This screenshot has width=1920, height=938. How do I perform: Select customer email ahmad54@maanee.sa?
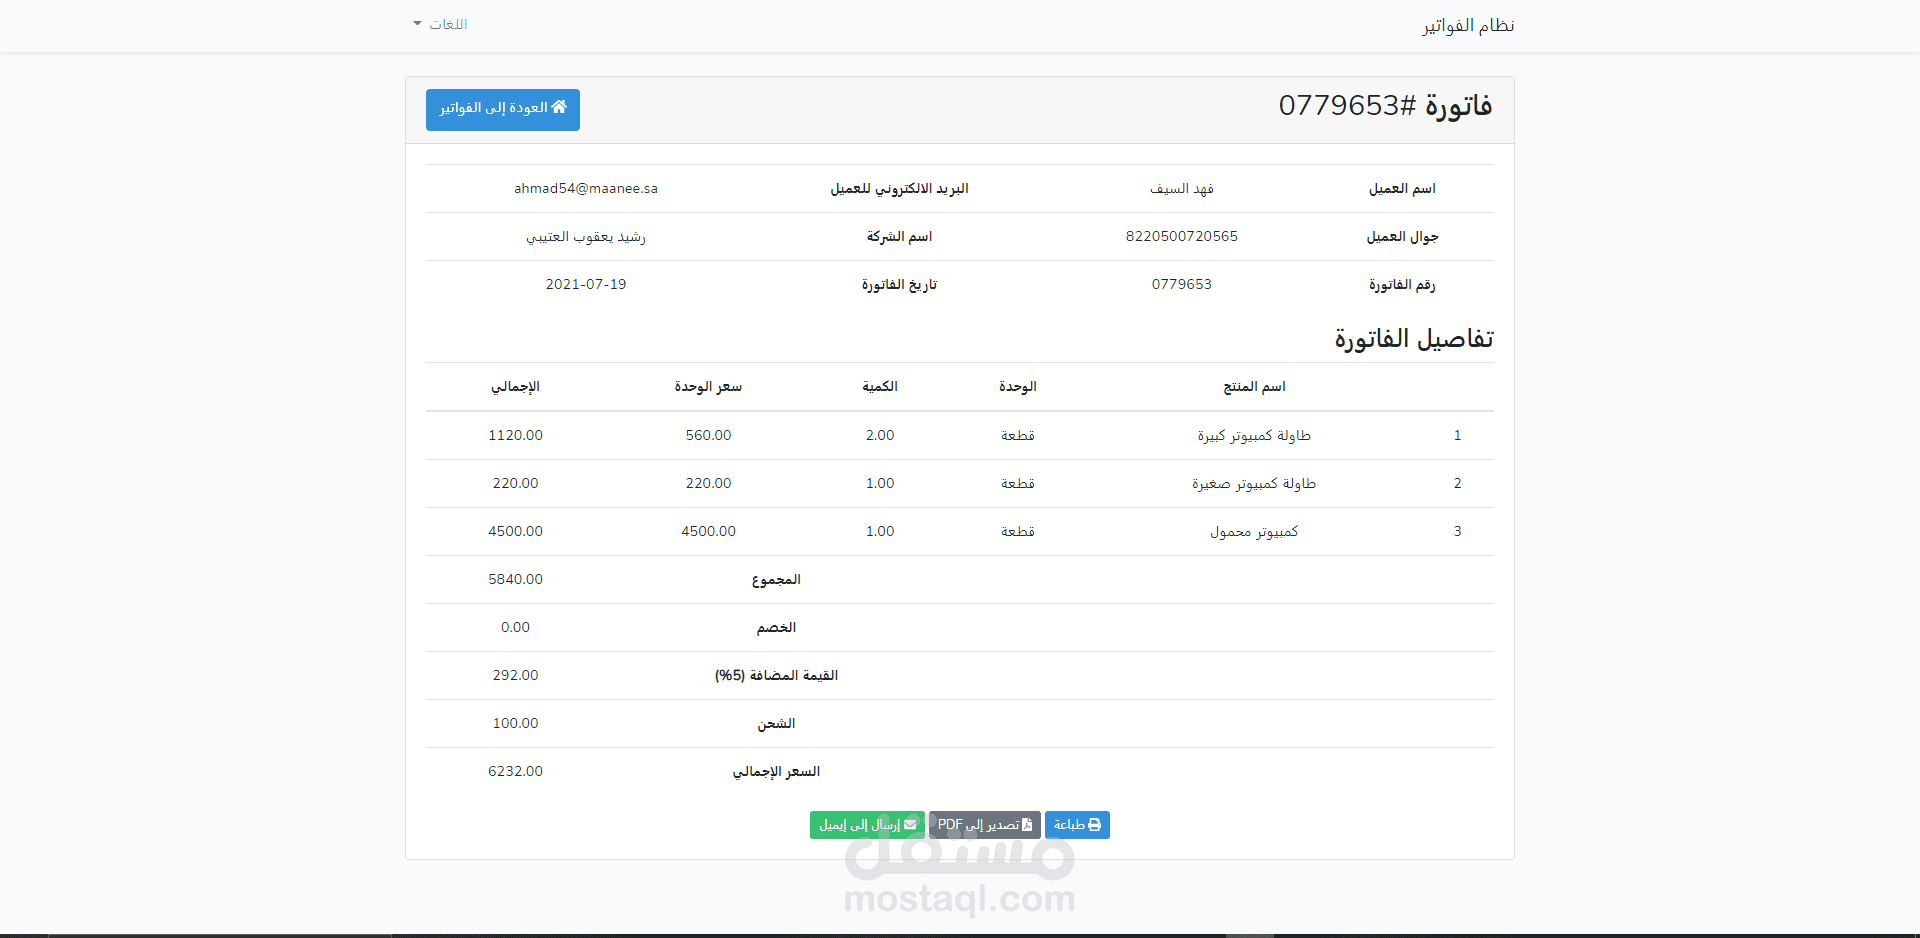(586, 189)
